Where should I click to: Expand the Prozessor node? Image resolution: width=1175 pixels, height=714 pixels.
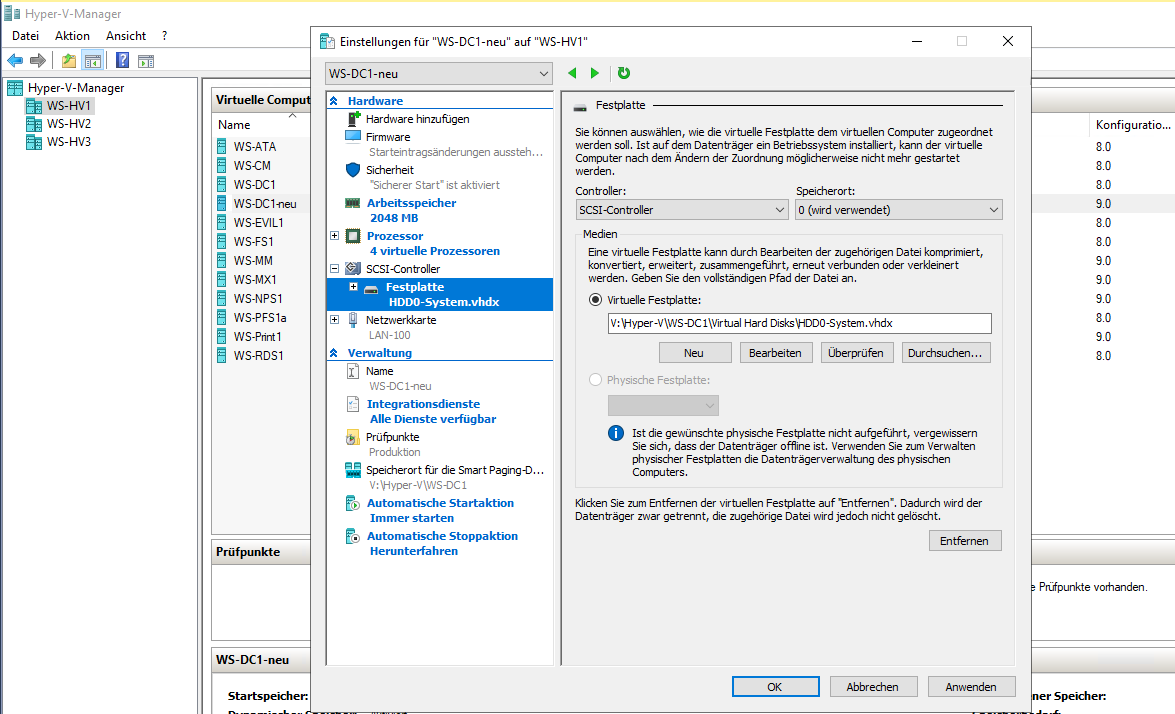click(x=335, y=236)
